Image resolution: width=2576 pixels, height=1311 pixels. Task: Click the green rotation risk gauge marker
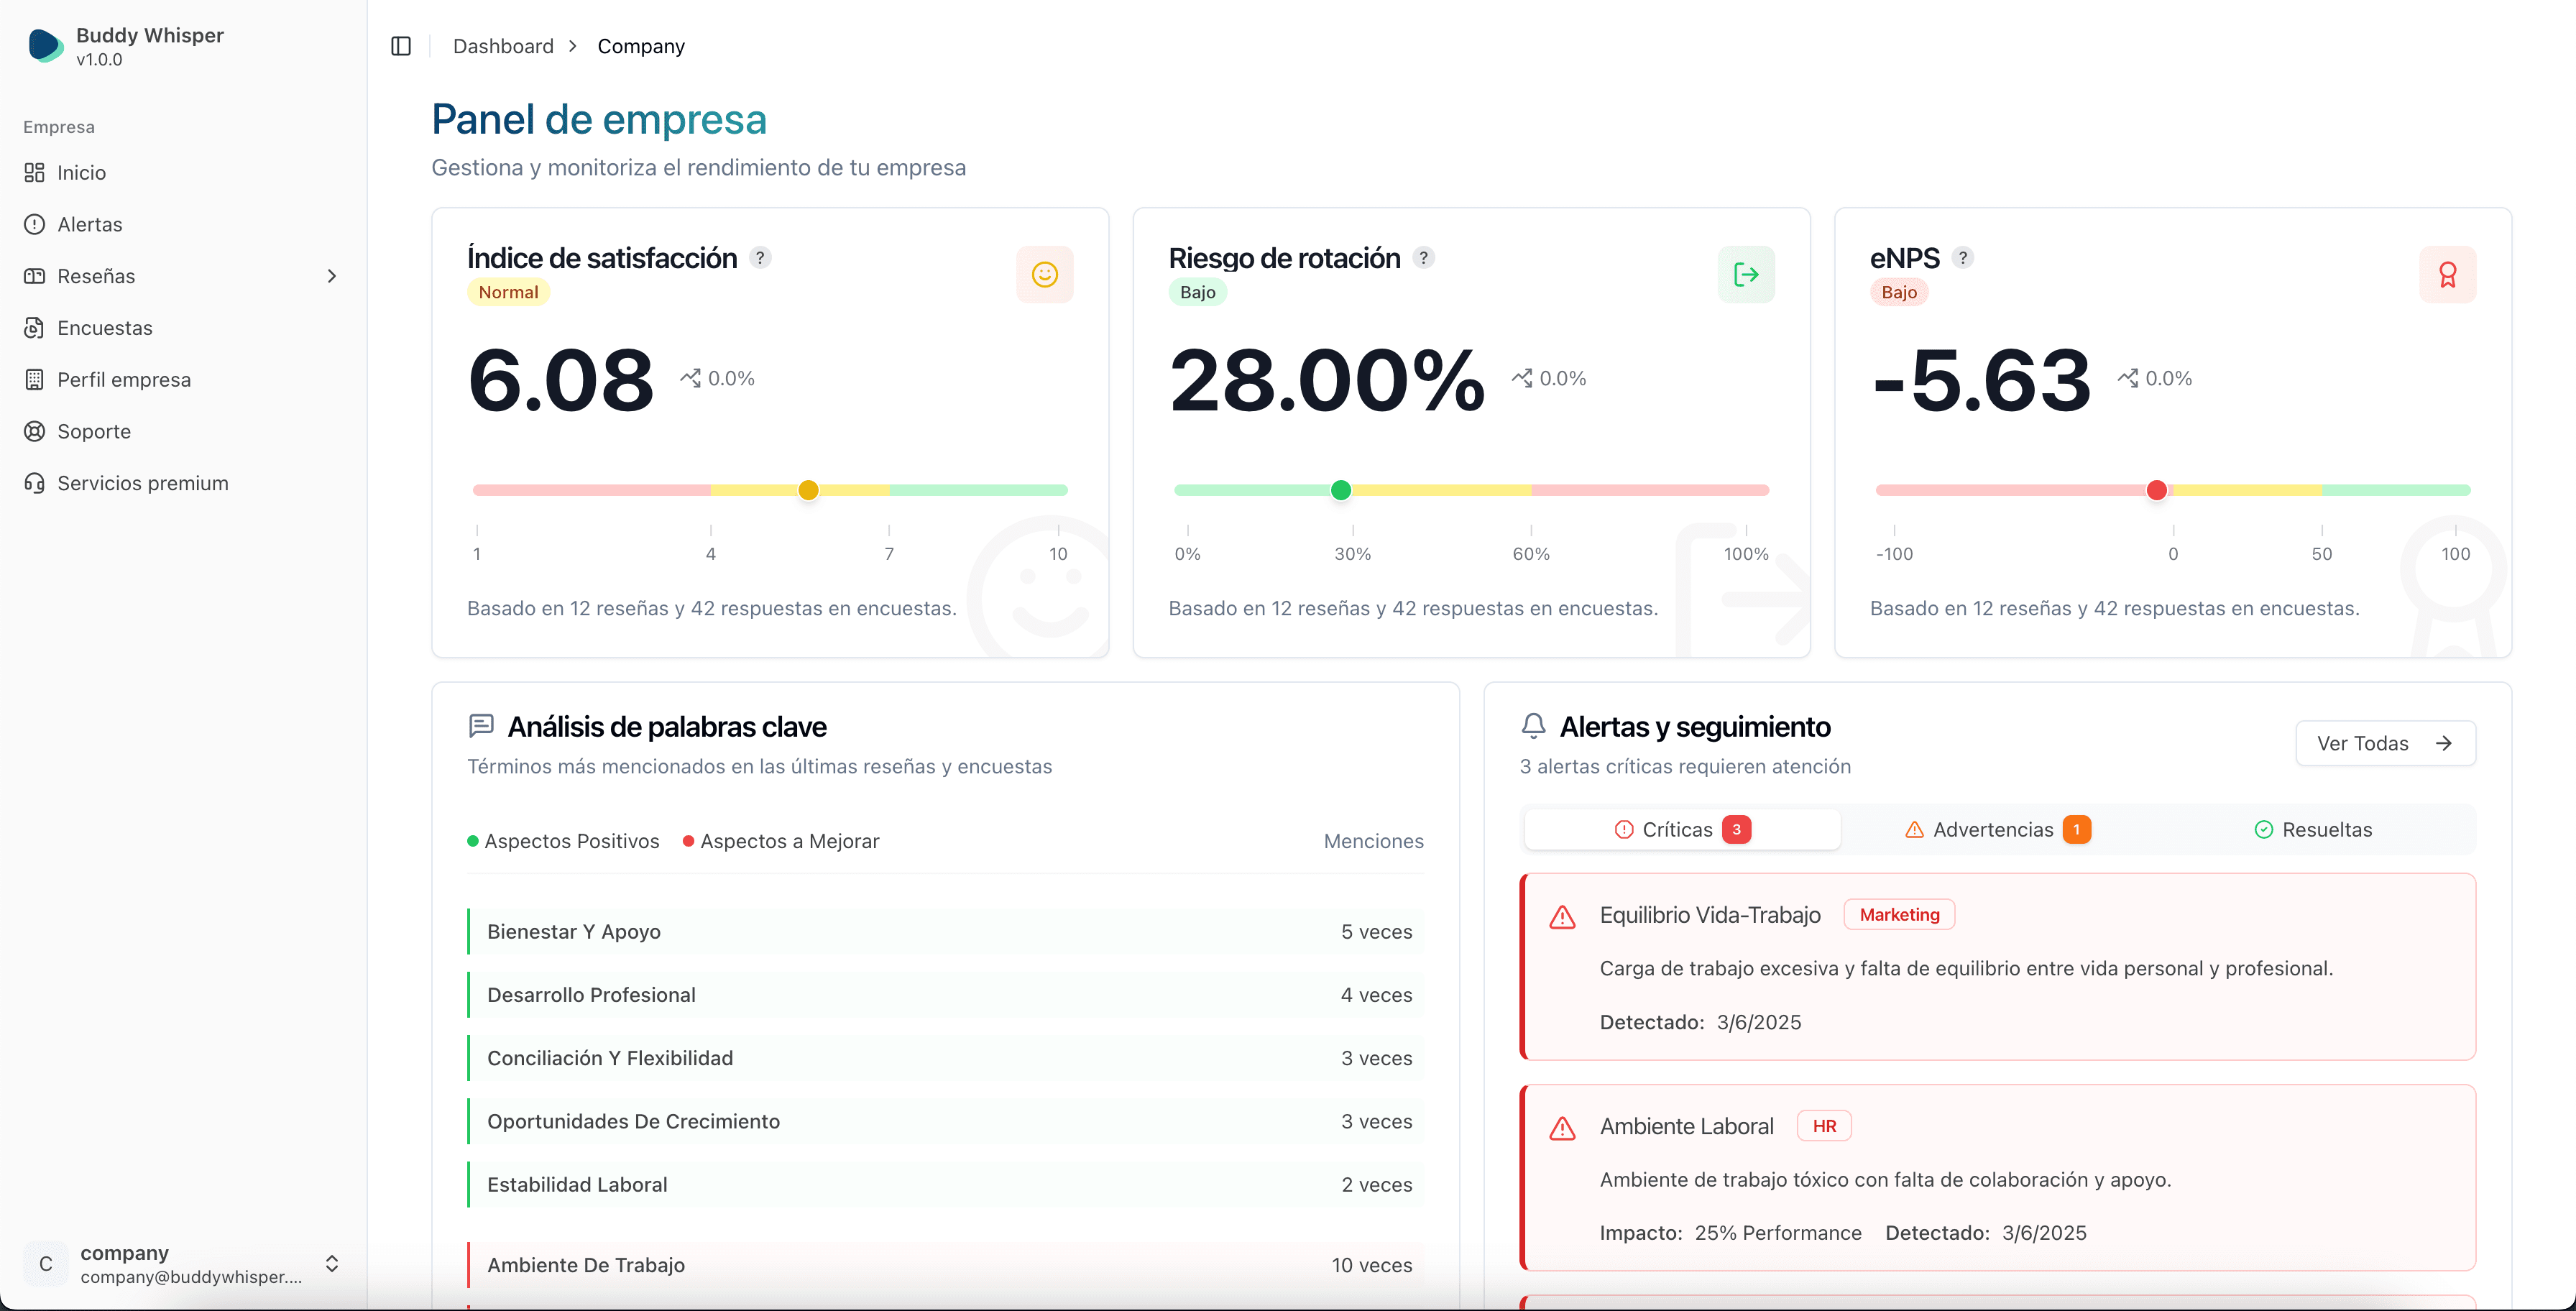click(x=1341, y=490)
